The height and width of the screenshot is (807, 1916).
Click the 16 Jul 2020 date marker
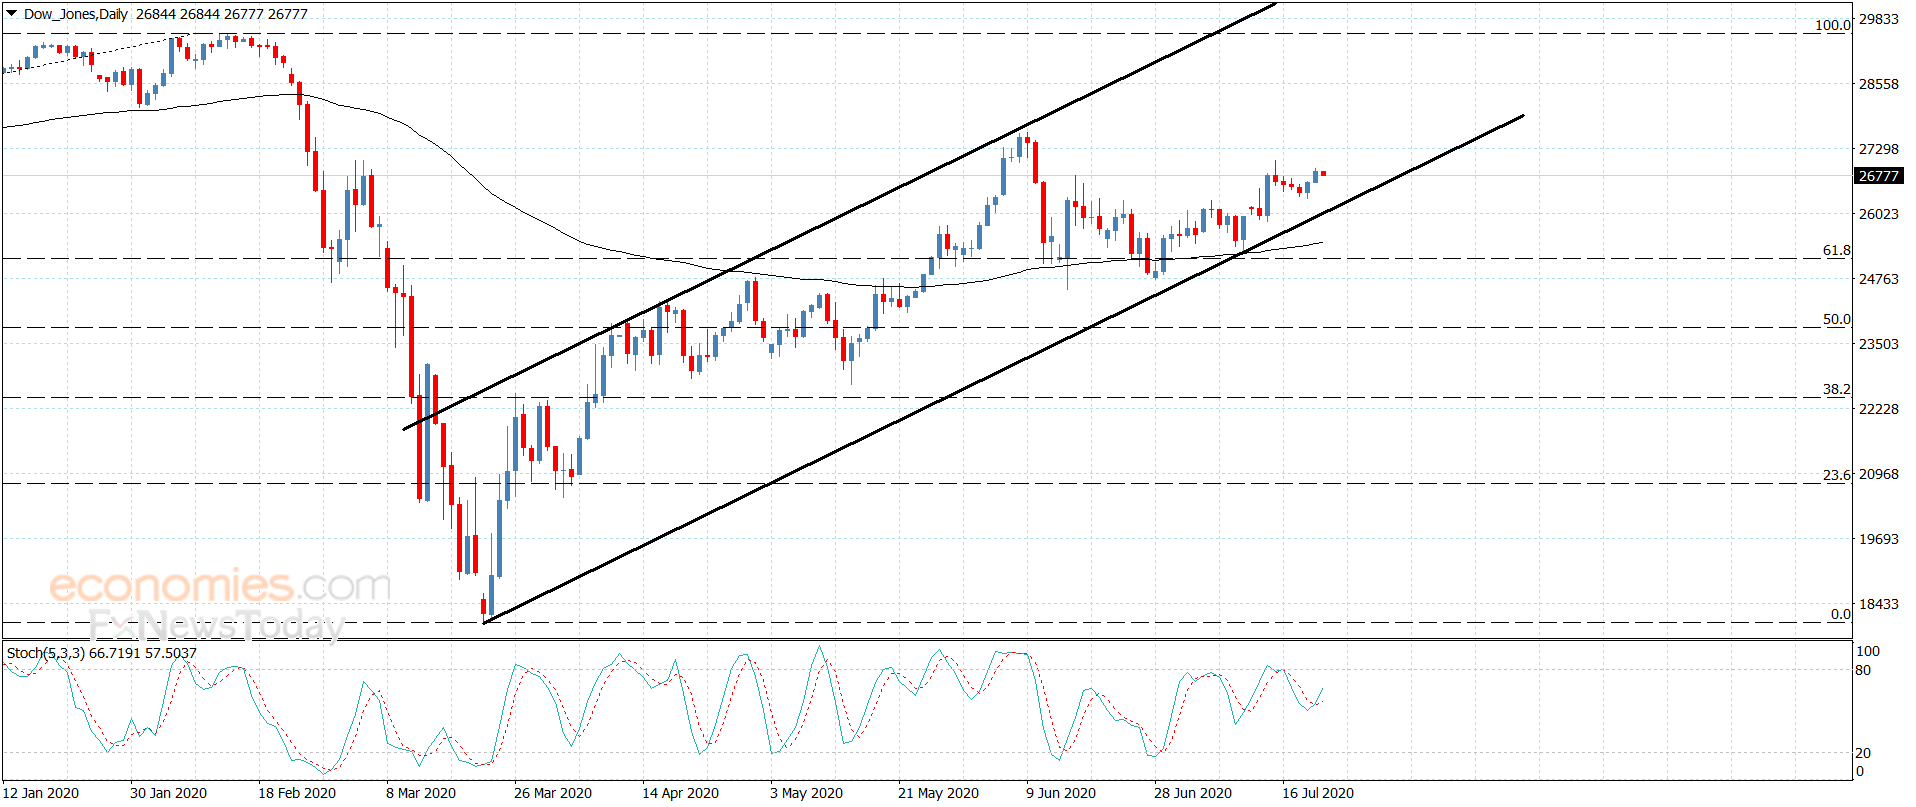pyautogui.click(x=1318, y=793)
